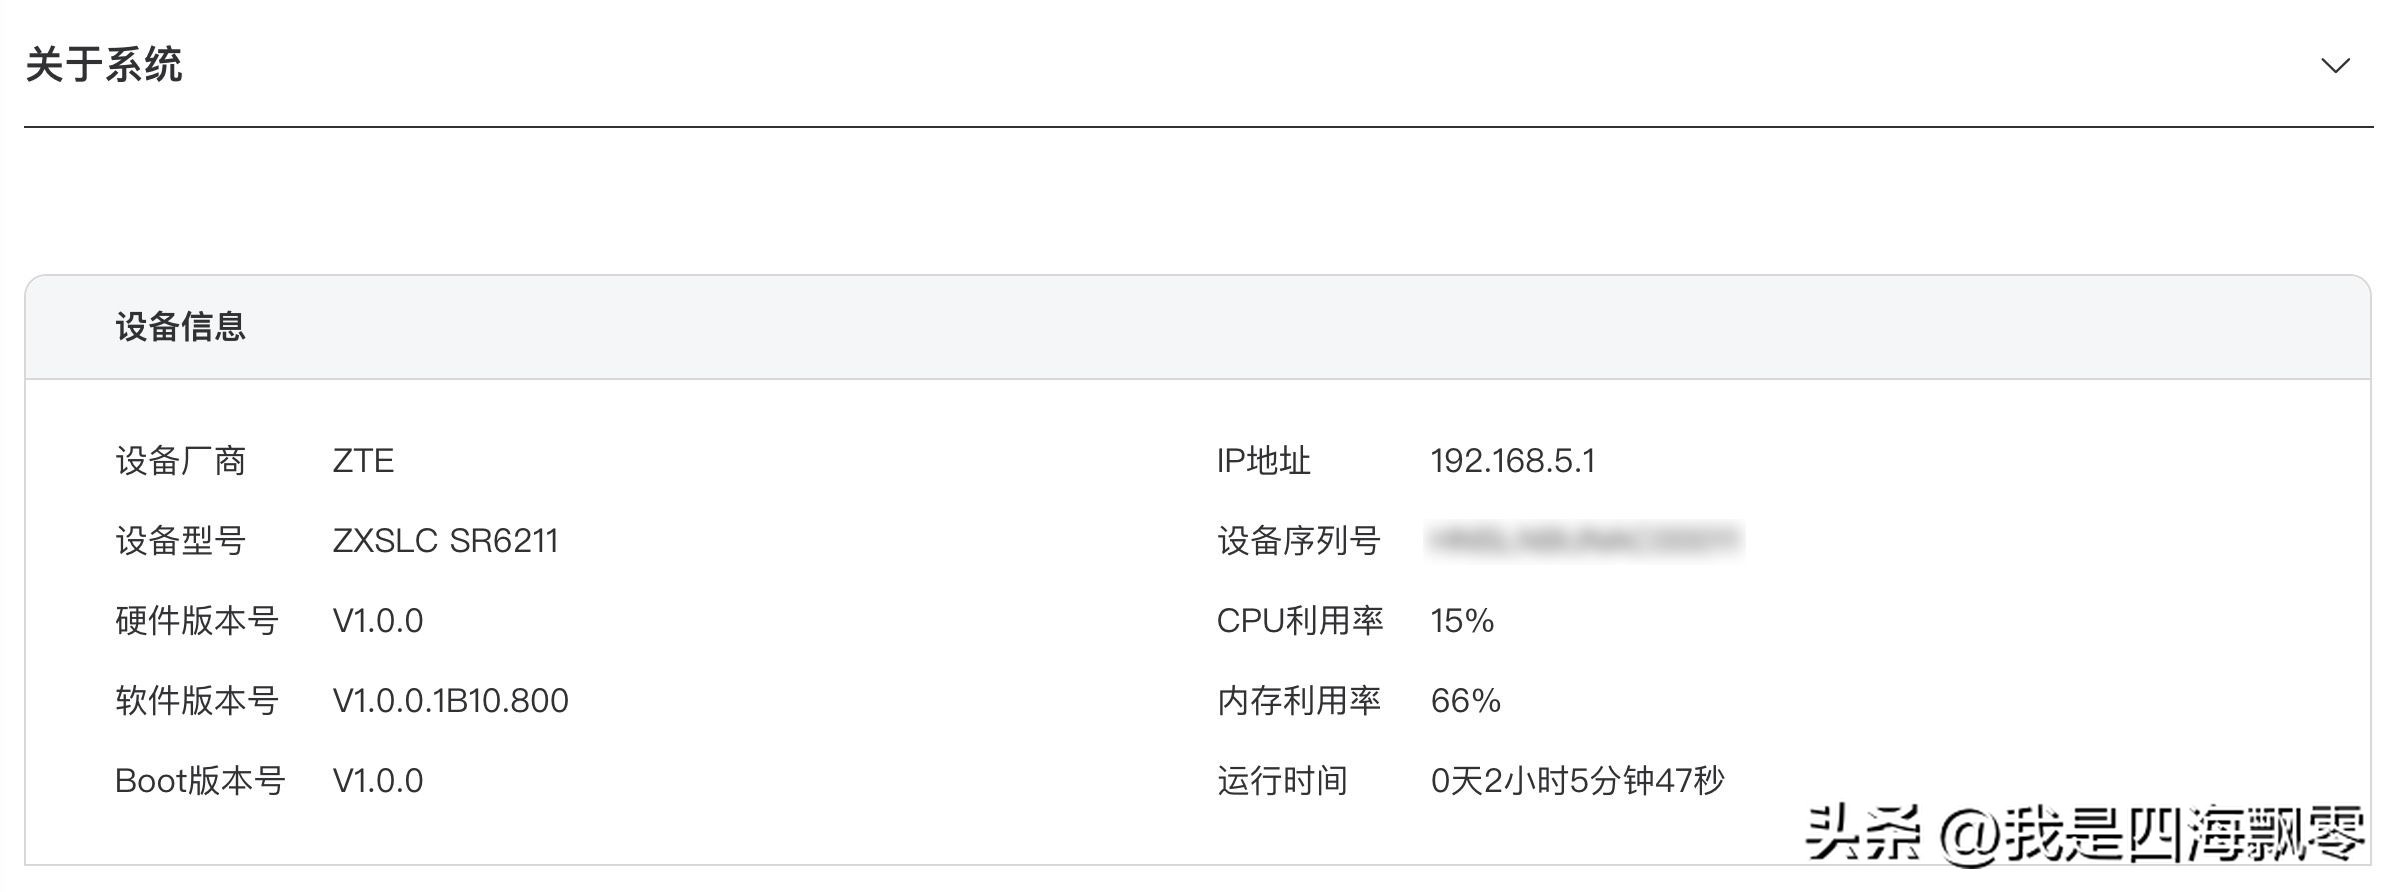Select the CPU利用率 value 15%

1464,621
